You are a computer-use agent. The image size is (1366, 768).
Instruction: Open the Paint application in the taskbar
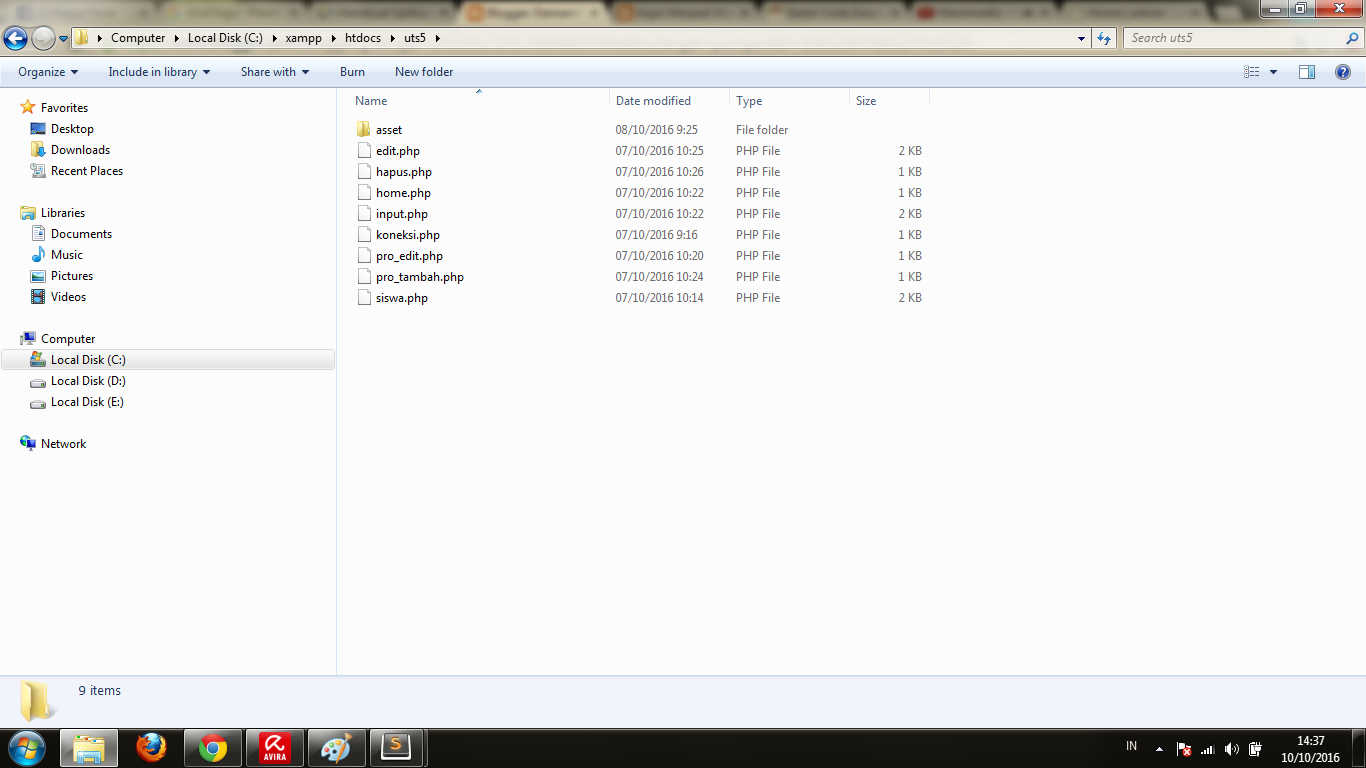click(x=336, y=747)
